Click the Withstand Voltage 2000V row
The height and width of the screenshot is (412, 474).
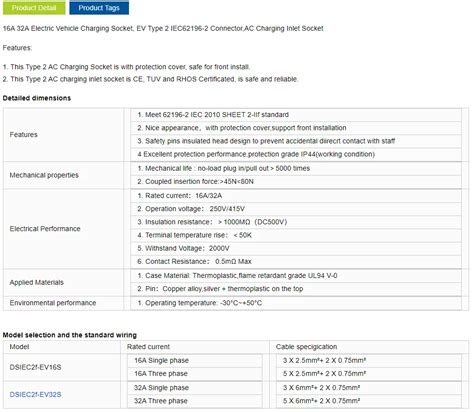pyautogui.click(x=296, y=248)
